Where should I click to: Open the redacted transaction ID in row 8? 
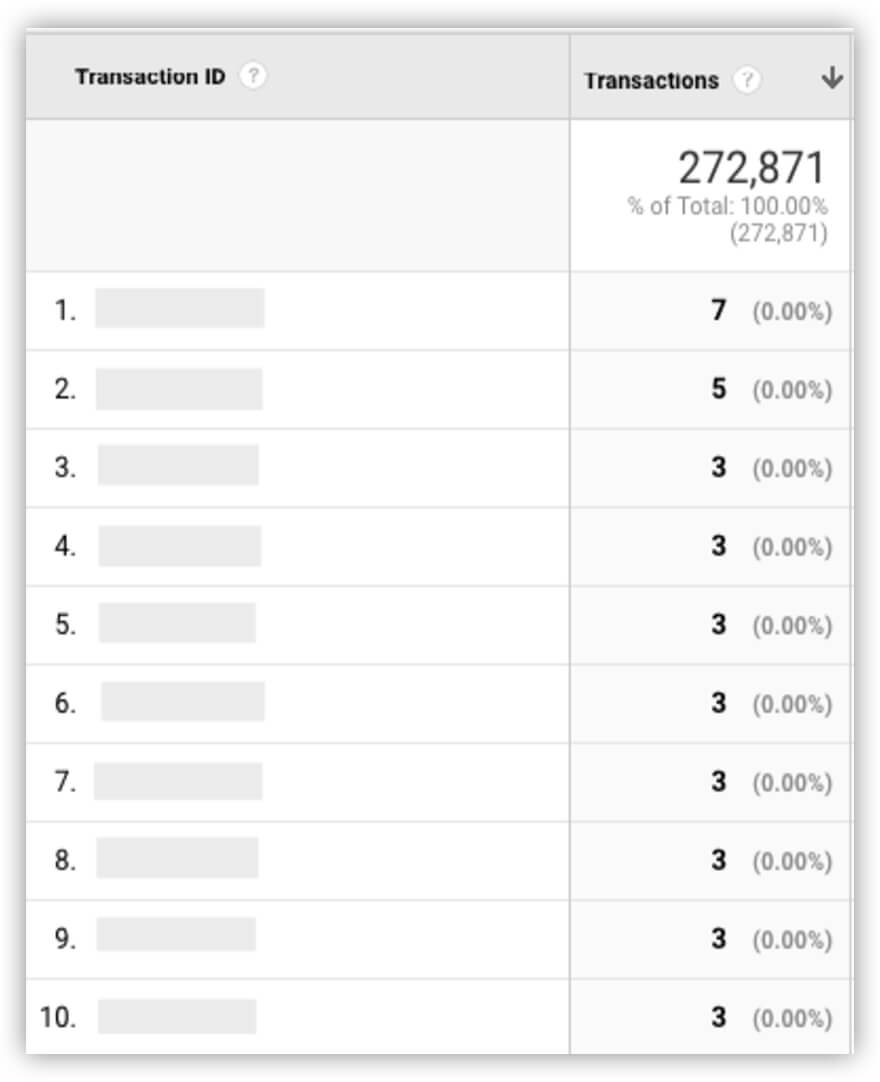tap(177, 858)
